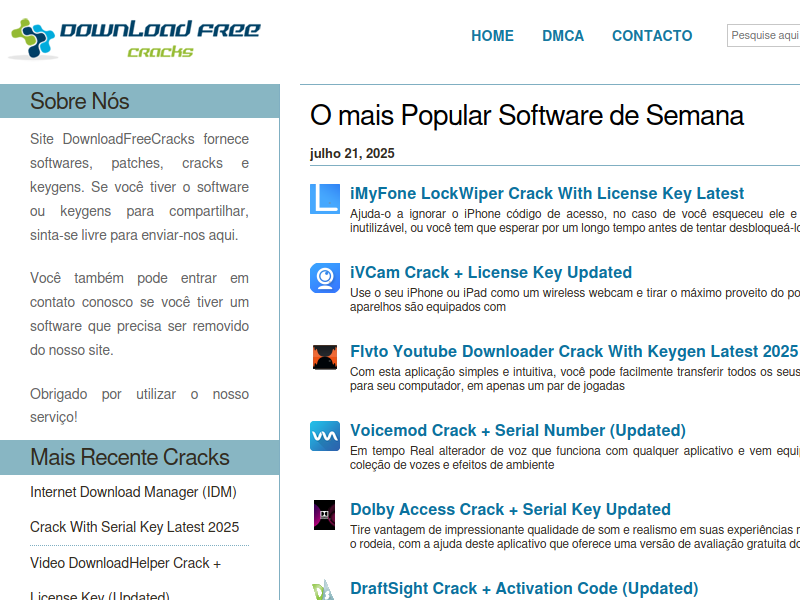This screenshot has width=800, height=600.
Task: Click the paragraph starting 'Você também pode entrar'
Action: (139, 314)
